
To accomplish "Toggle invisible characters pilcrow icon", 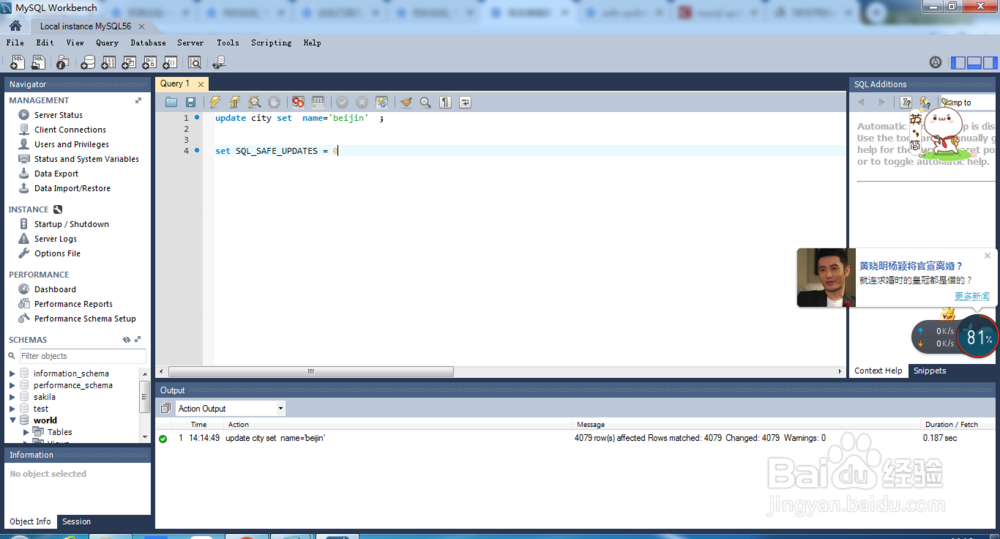I will (445, 102).
